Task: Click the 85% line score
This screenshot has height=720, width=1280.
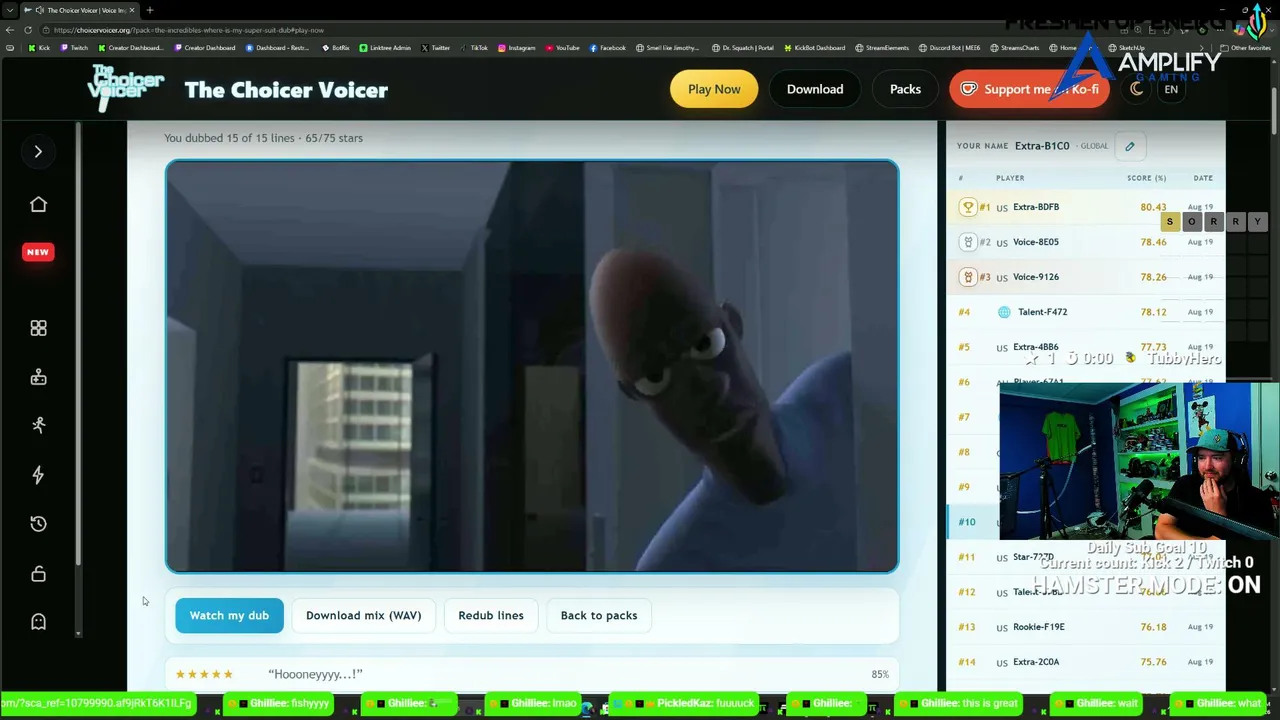Action: coord(880,675)
